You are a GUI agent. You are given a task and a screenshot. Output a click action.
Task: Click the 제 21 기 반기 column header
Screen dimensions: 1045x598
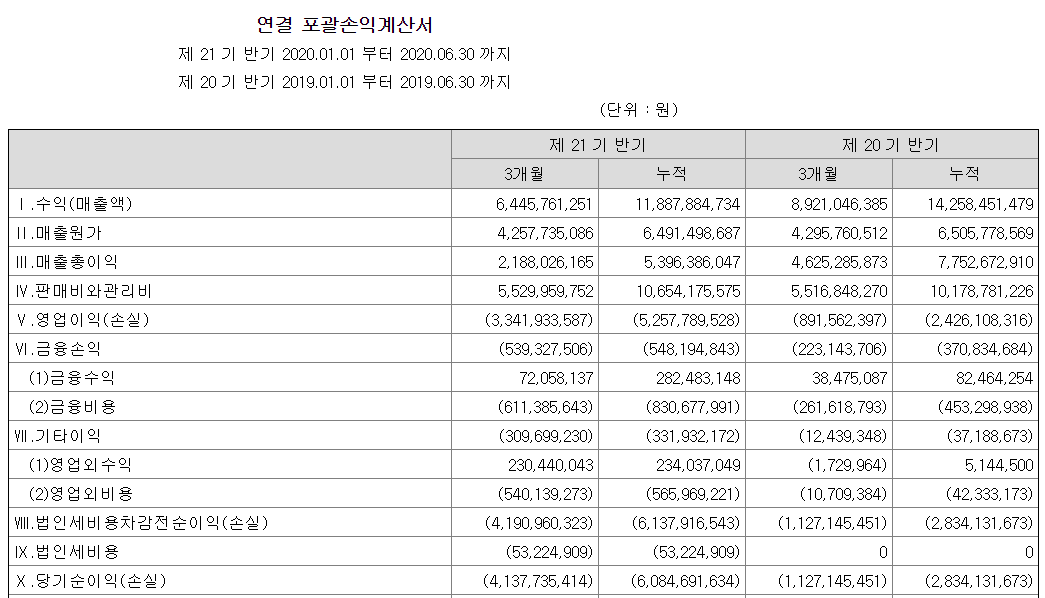pos(598,145)
